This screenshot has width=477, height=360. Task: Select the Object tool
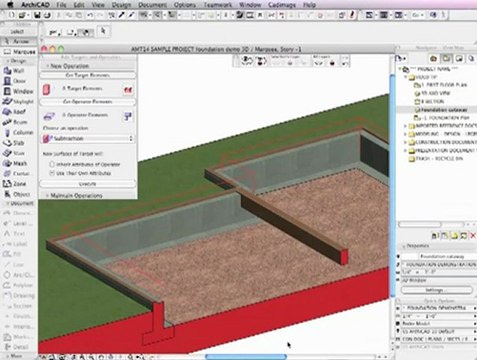coord(17,194)
